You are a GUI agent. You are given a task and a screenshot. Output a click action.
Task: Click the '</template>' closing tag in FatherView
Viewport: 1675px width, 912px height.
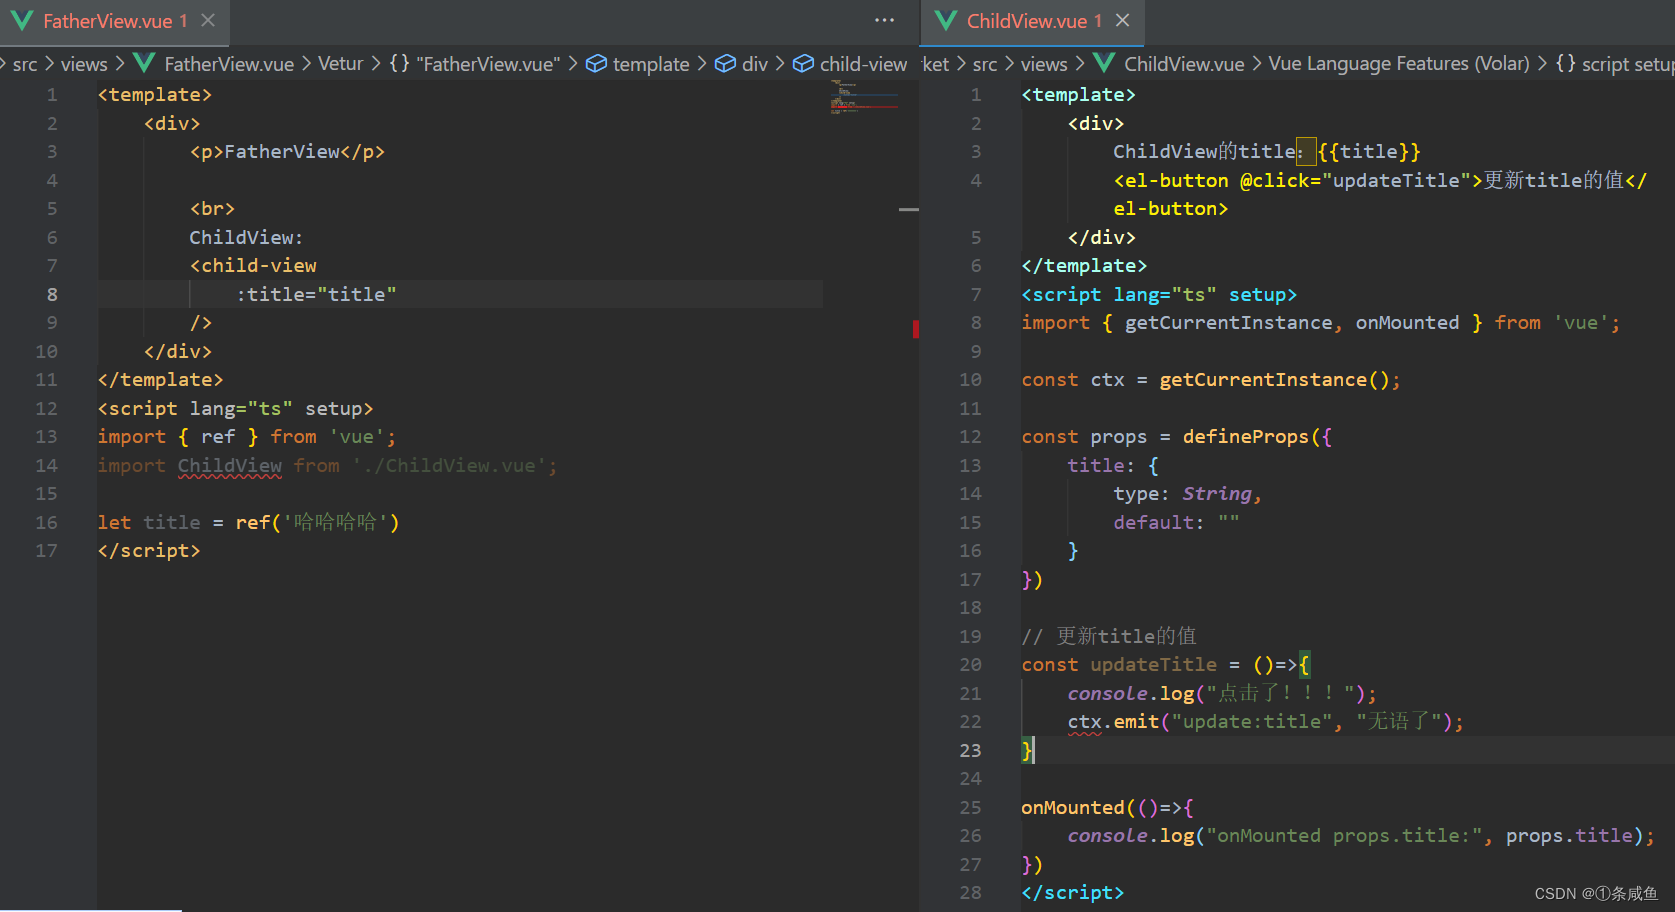coord(160,379)
